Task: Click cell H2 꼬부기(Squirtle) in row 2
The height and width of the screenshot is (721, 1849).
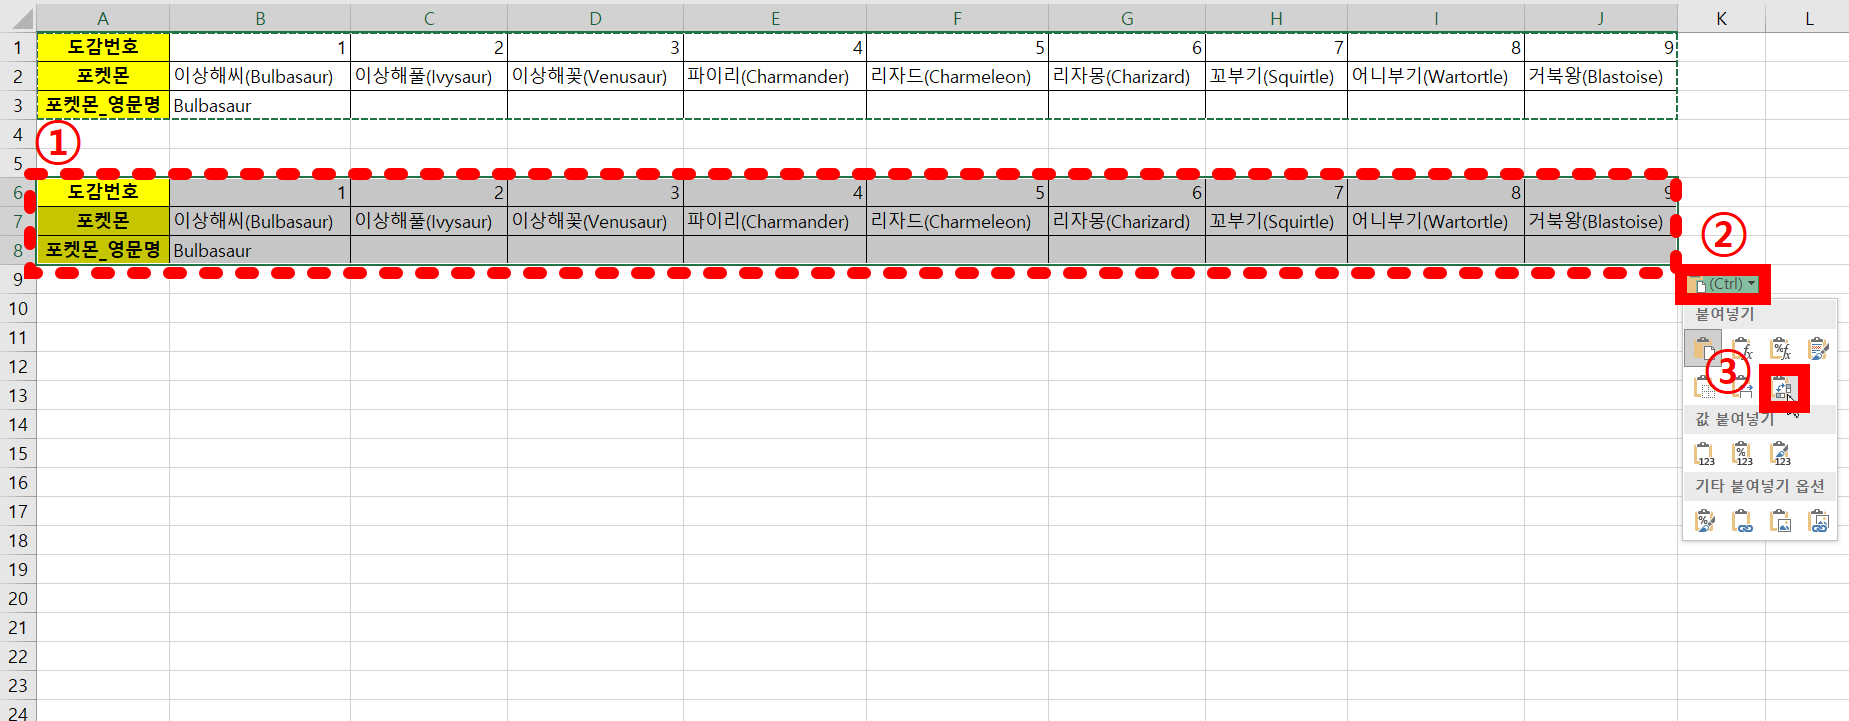Action: click(x=1276, y=76)
